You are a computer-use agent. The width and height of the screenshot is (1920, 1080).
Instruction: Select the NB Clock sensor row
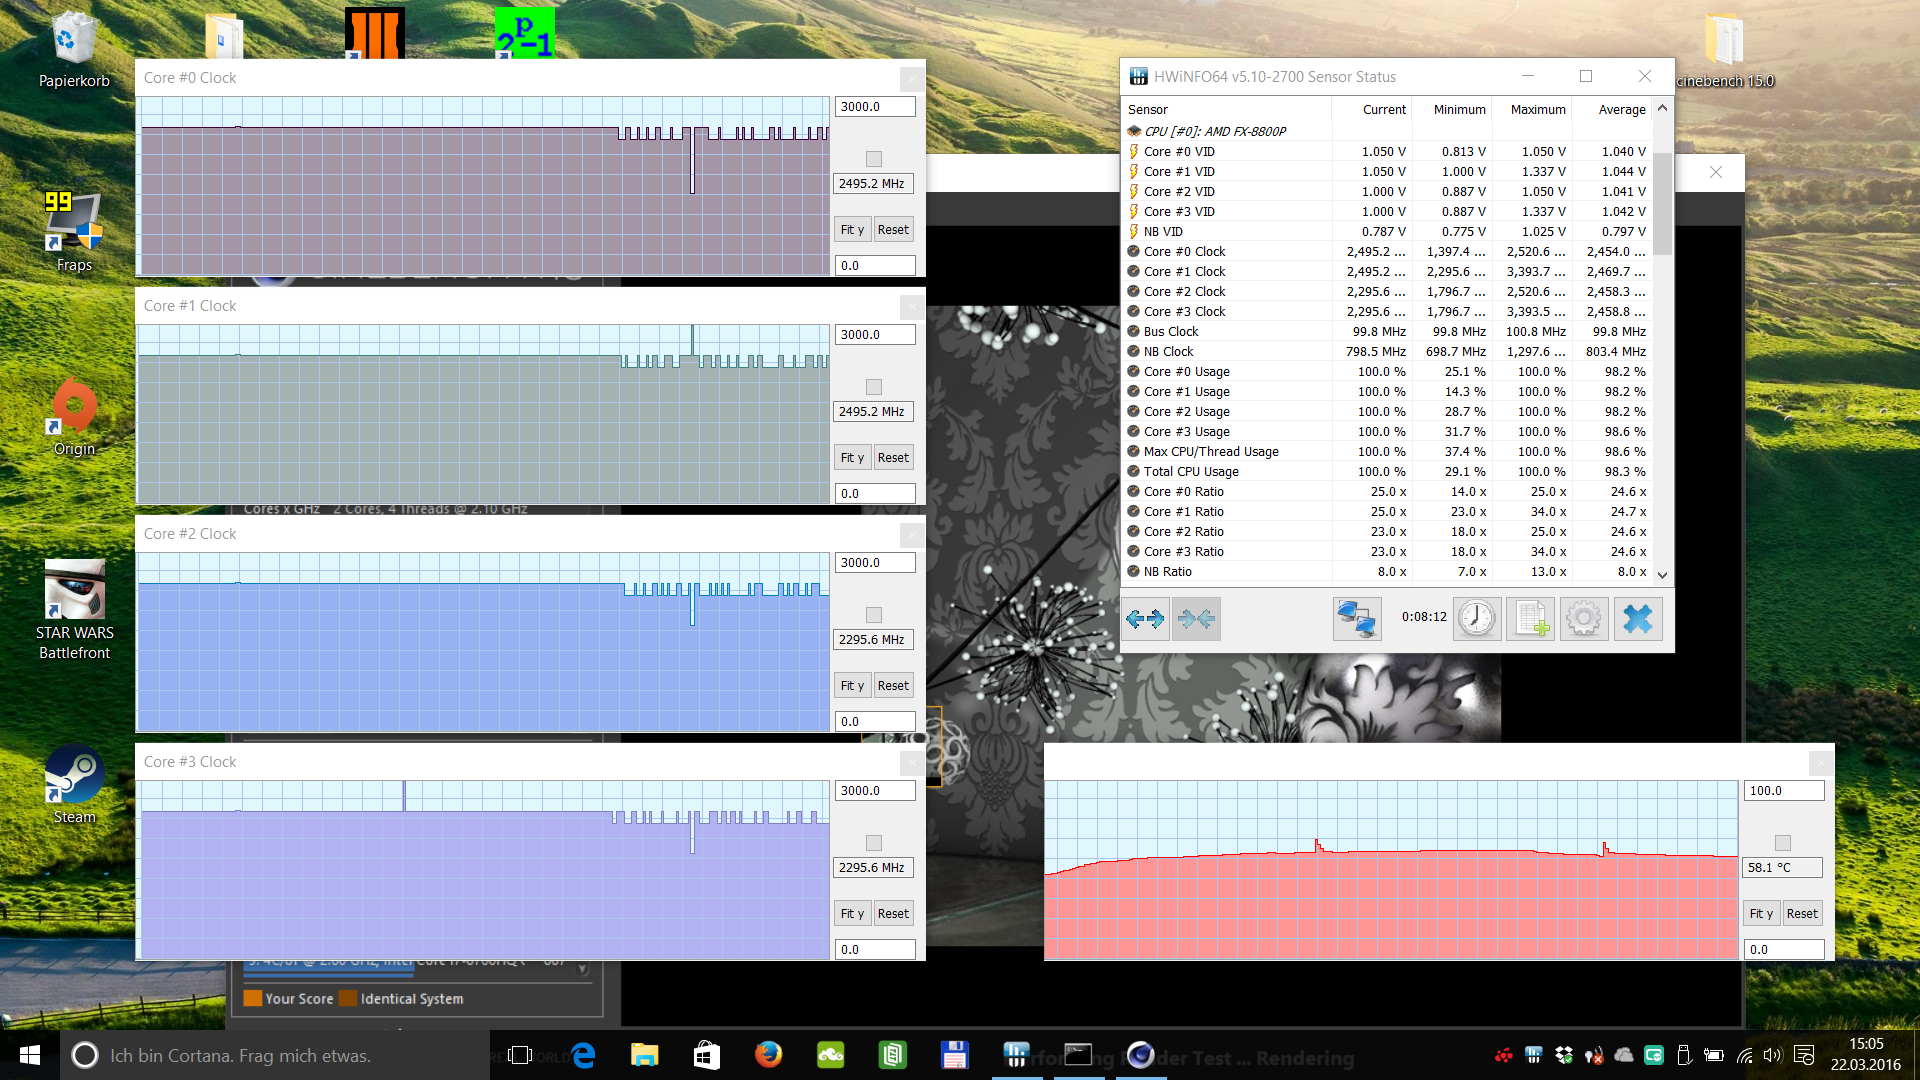click(1387, 352)
